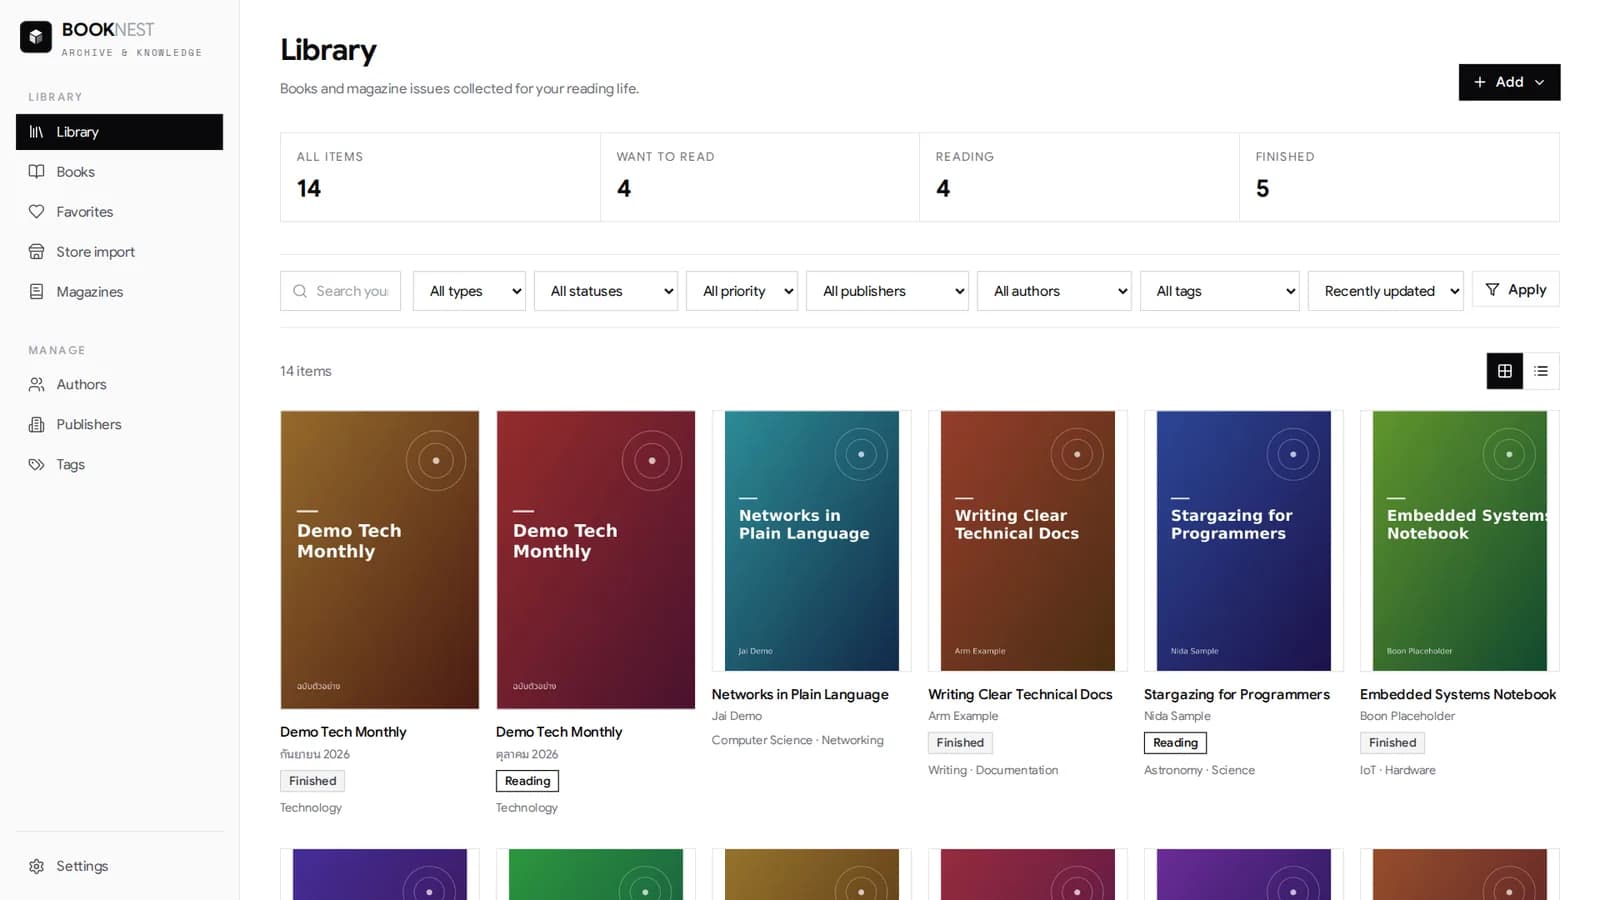The width and height of the screenshot is (1600, 900).
Task: Open the Tags management page
Action: tap(119, 464)
